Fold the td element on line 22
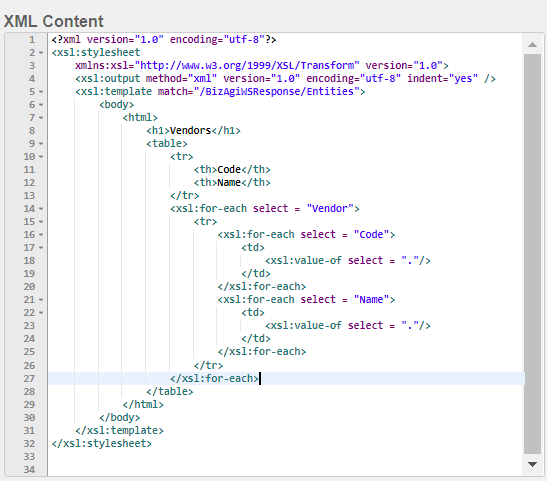Viewport: 547px width, 481px height. point(41,313)
